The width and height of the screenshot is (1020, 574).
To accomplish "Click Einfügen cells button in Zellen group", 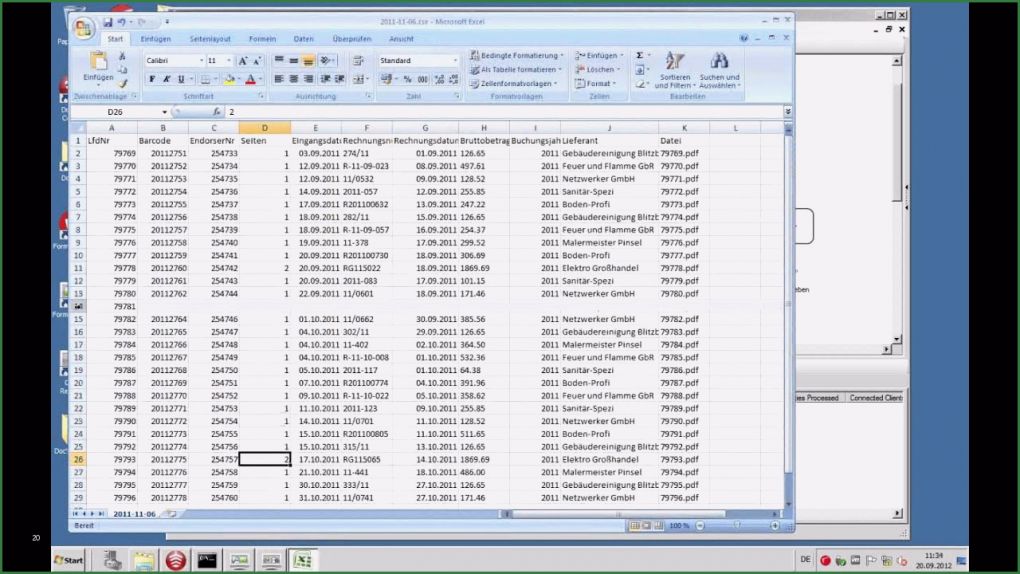I will tap(600, 56).
